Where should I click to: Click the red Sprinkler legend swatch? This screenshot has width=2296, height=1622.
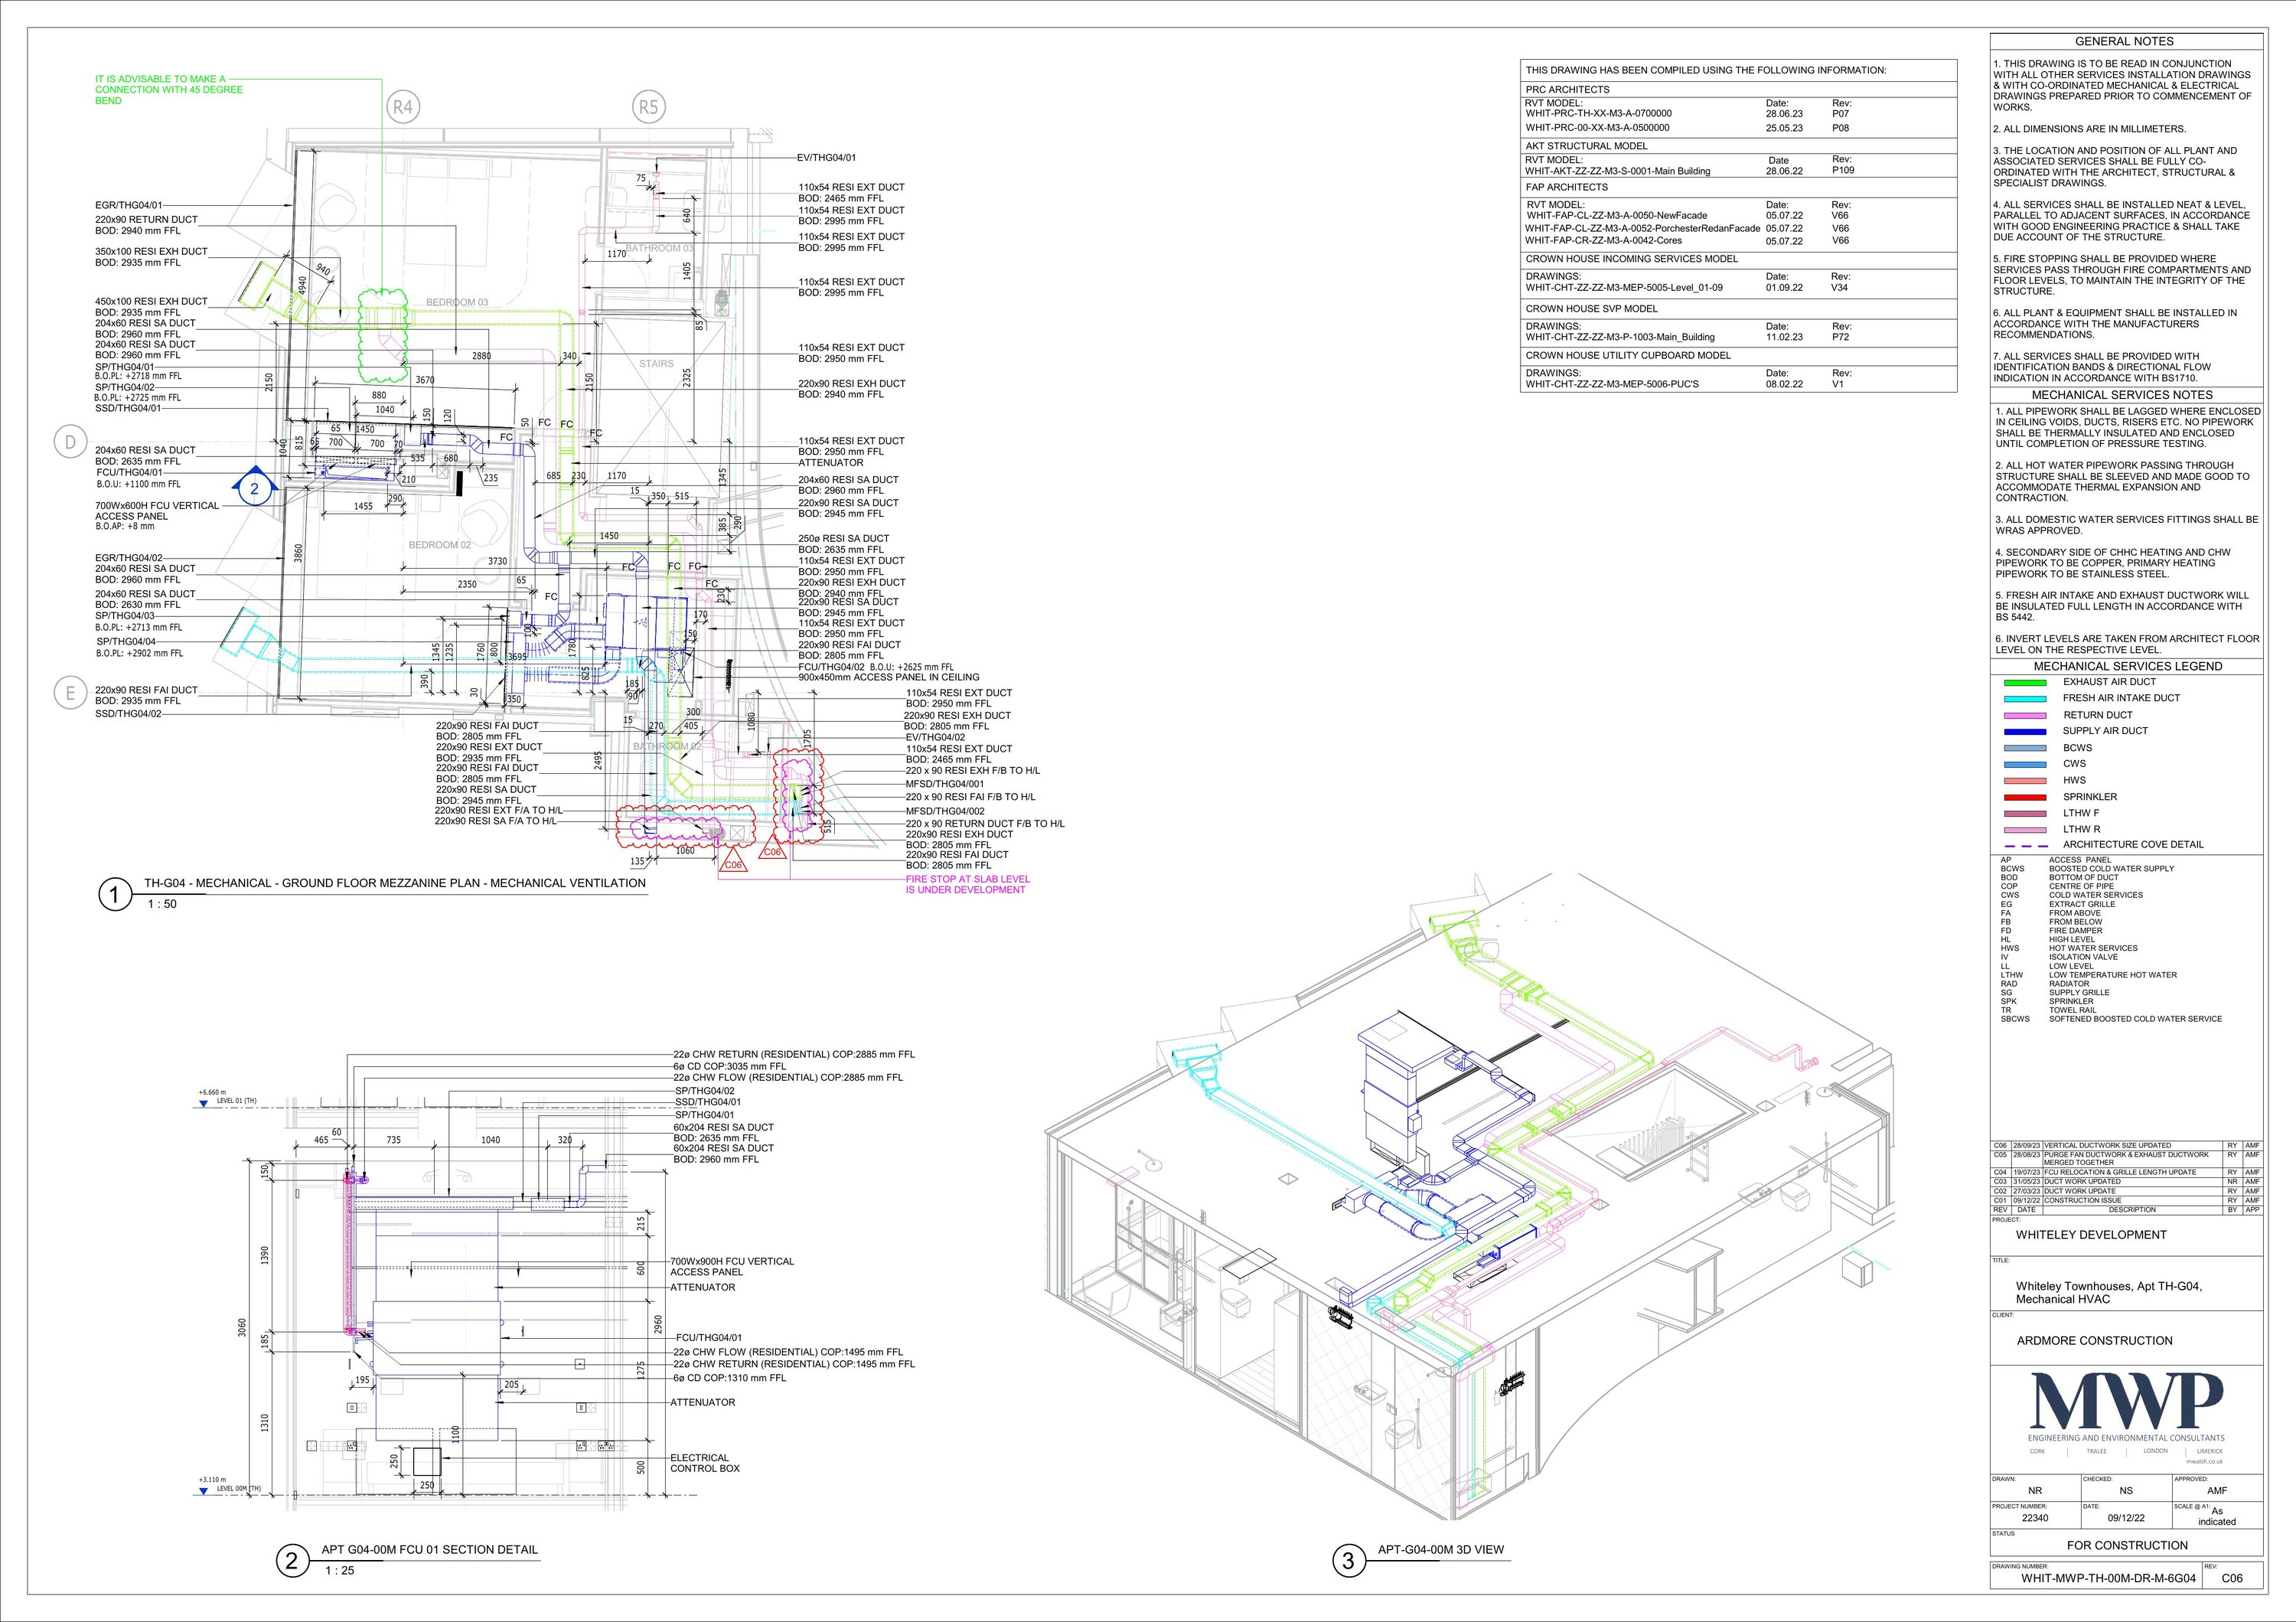pos(2025,797)
